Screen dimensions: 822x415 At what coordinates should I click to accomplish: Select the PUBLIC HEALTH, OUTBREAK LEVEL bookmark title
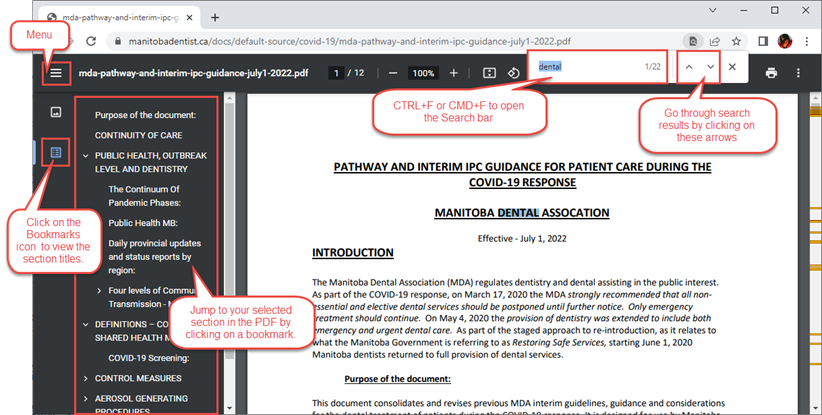click(151, 162)
